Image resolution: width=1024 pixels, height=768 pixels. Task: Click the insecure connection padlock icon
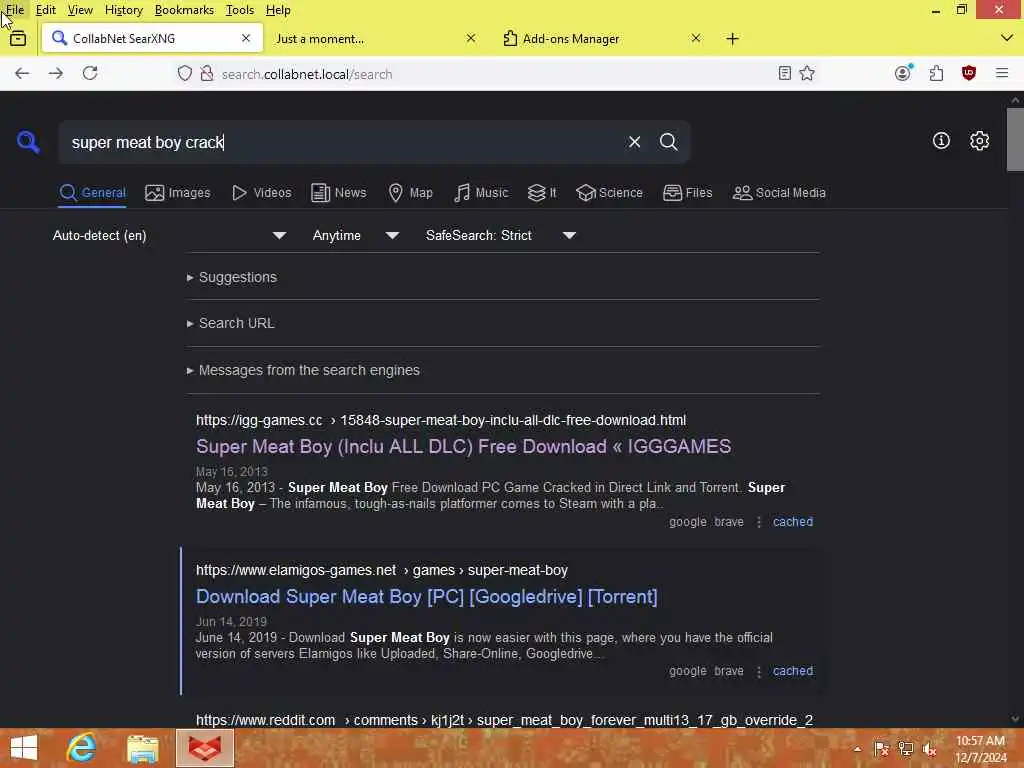coord(206,73)
